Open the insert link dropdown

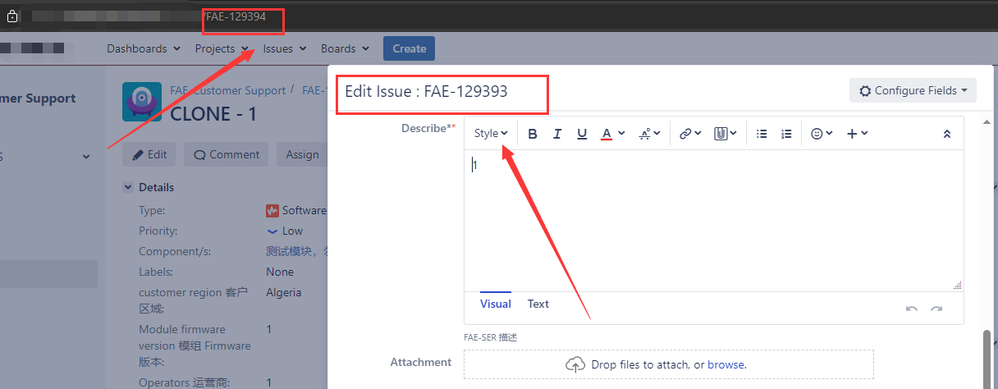click(690, 134)
